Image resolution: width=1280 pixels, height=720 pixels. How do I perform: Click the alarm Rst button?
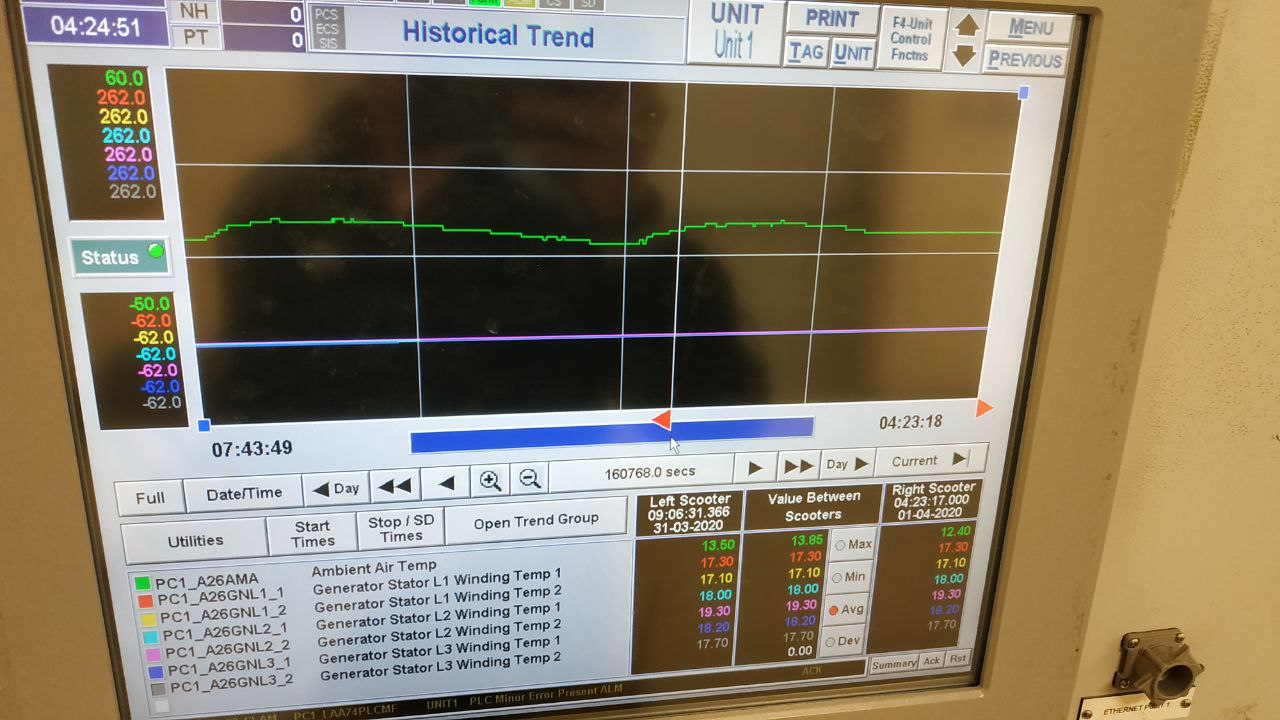pyautogui.click(x=957, y=660)
